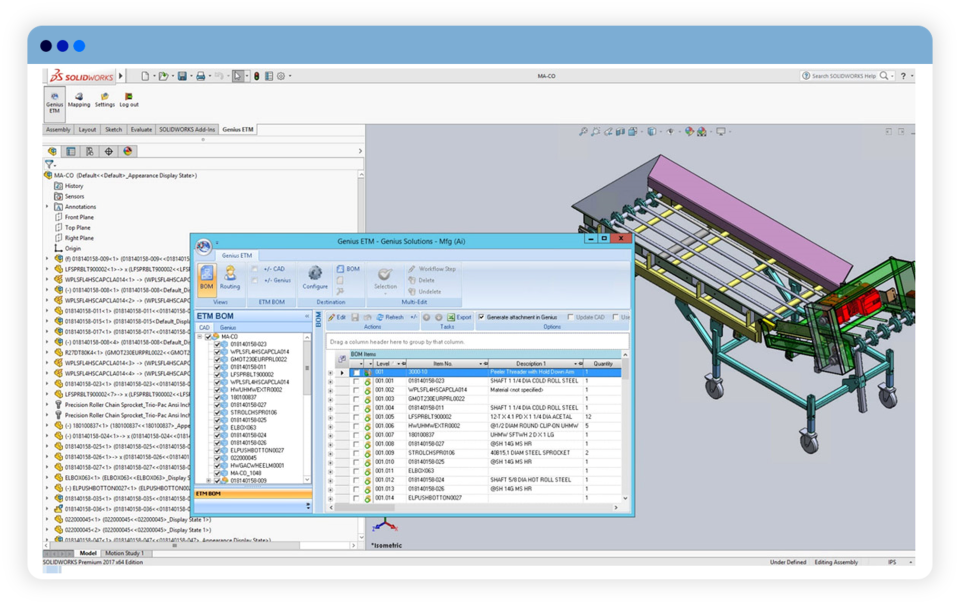Viewport: 960px width, 605px height.
Task: Collapse the MA-CO node in ETM BOM
Action: [x=200, y=337]
